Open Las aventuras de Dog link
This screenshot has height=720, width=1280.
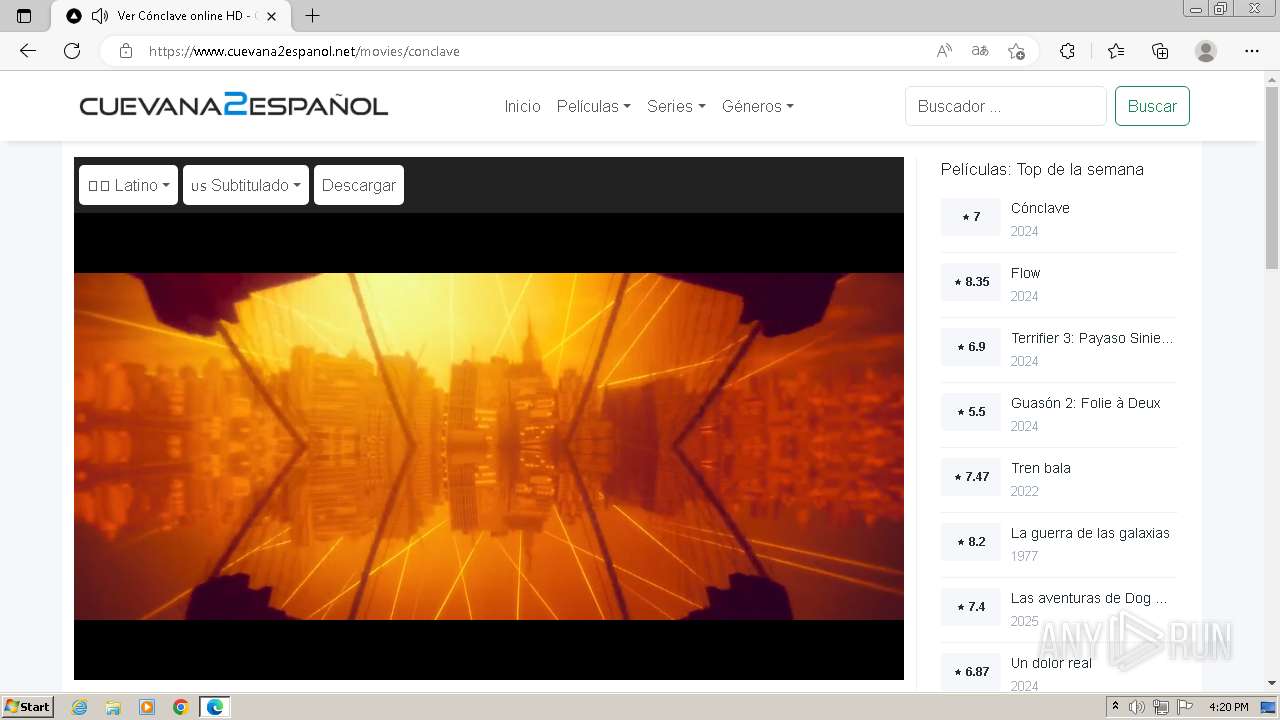click(1088, 598)
